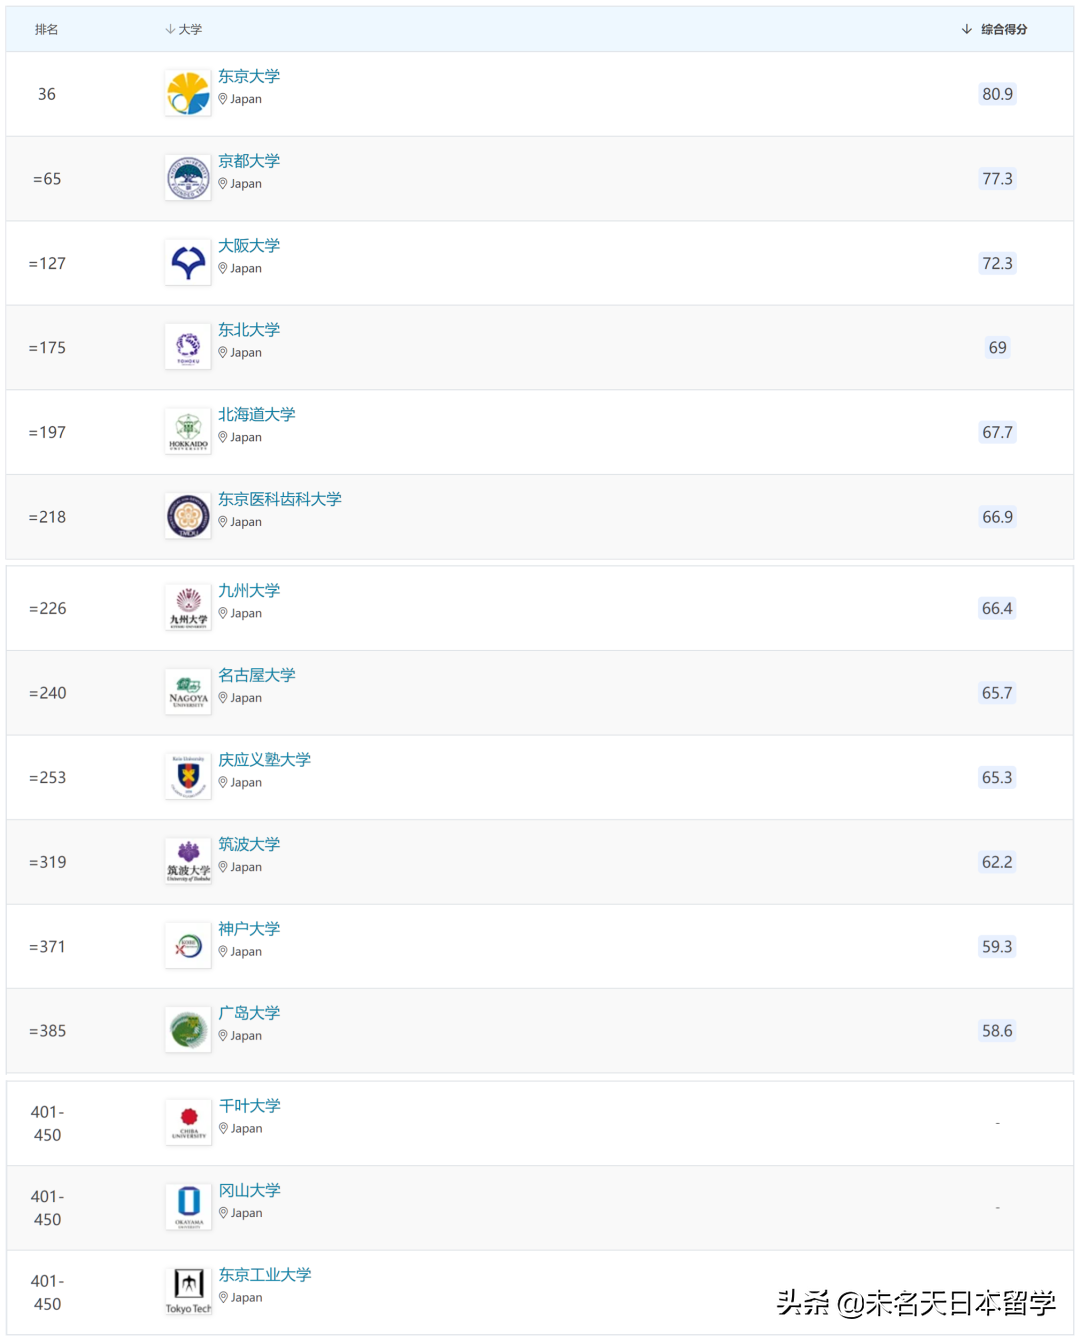Open the 东京大学 link

(x=249, y=77)
